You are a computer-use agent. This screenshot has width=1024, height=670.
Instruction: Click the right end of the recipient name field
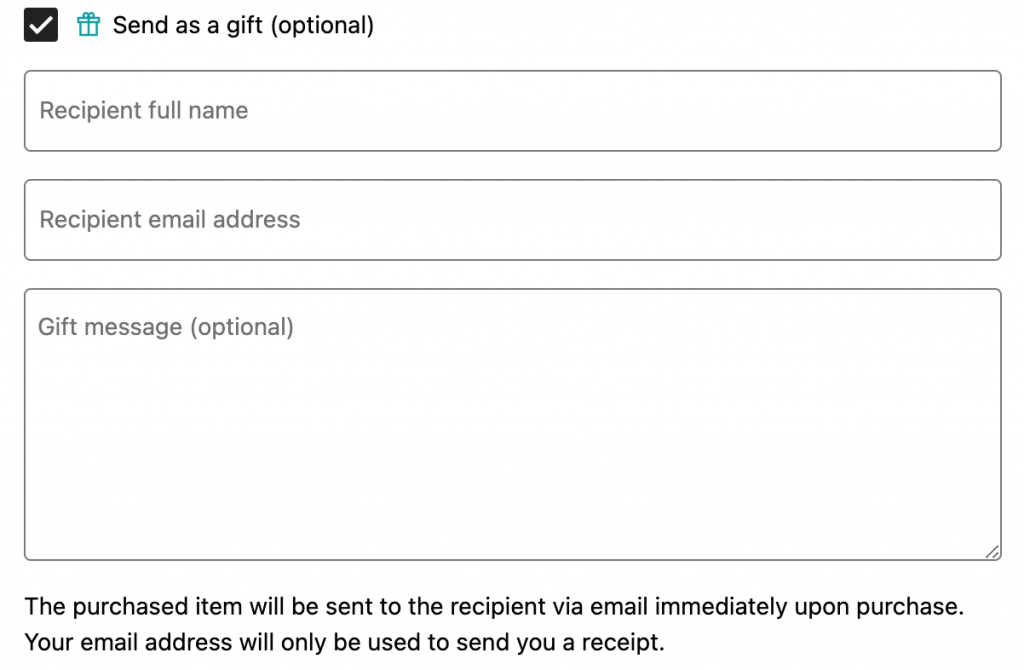coord(960,111)
